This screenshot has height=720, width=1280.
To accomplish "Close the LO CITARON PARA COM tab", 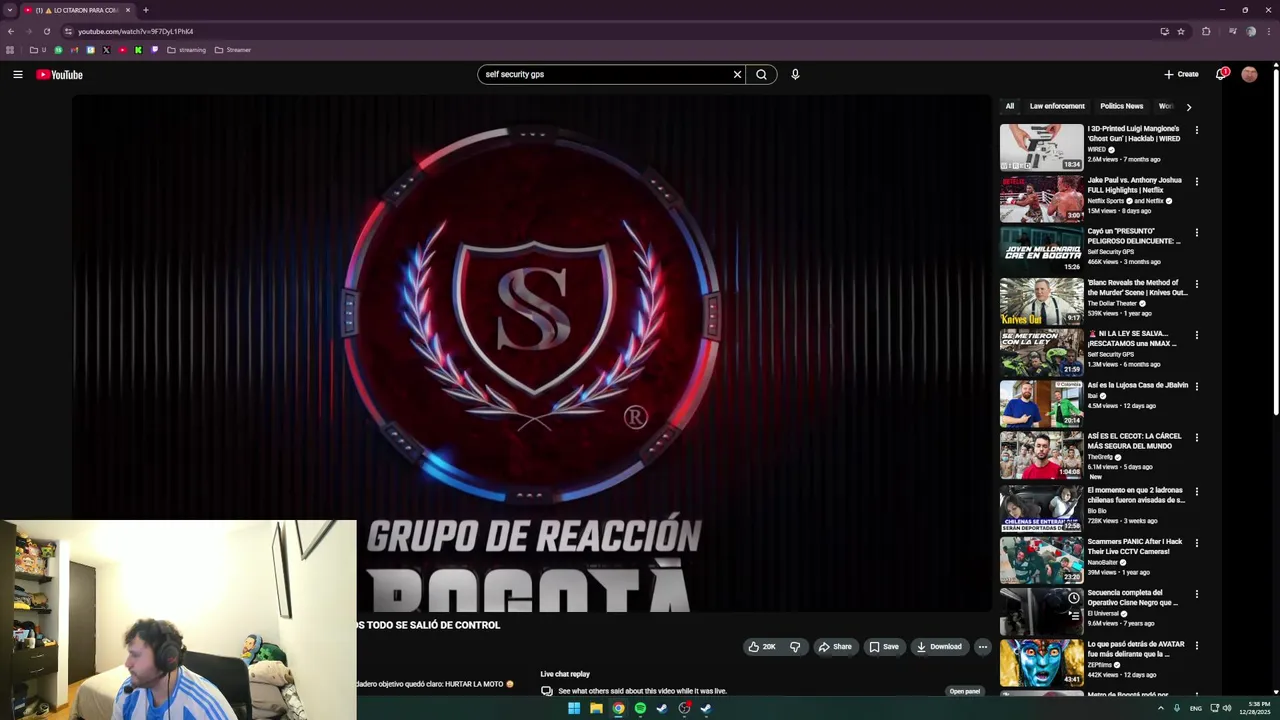I will 127,10.
